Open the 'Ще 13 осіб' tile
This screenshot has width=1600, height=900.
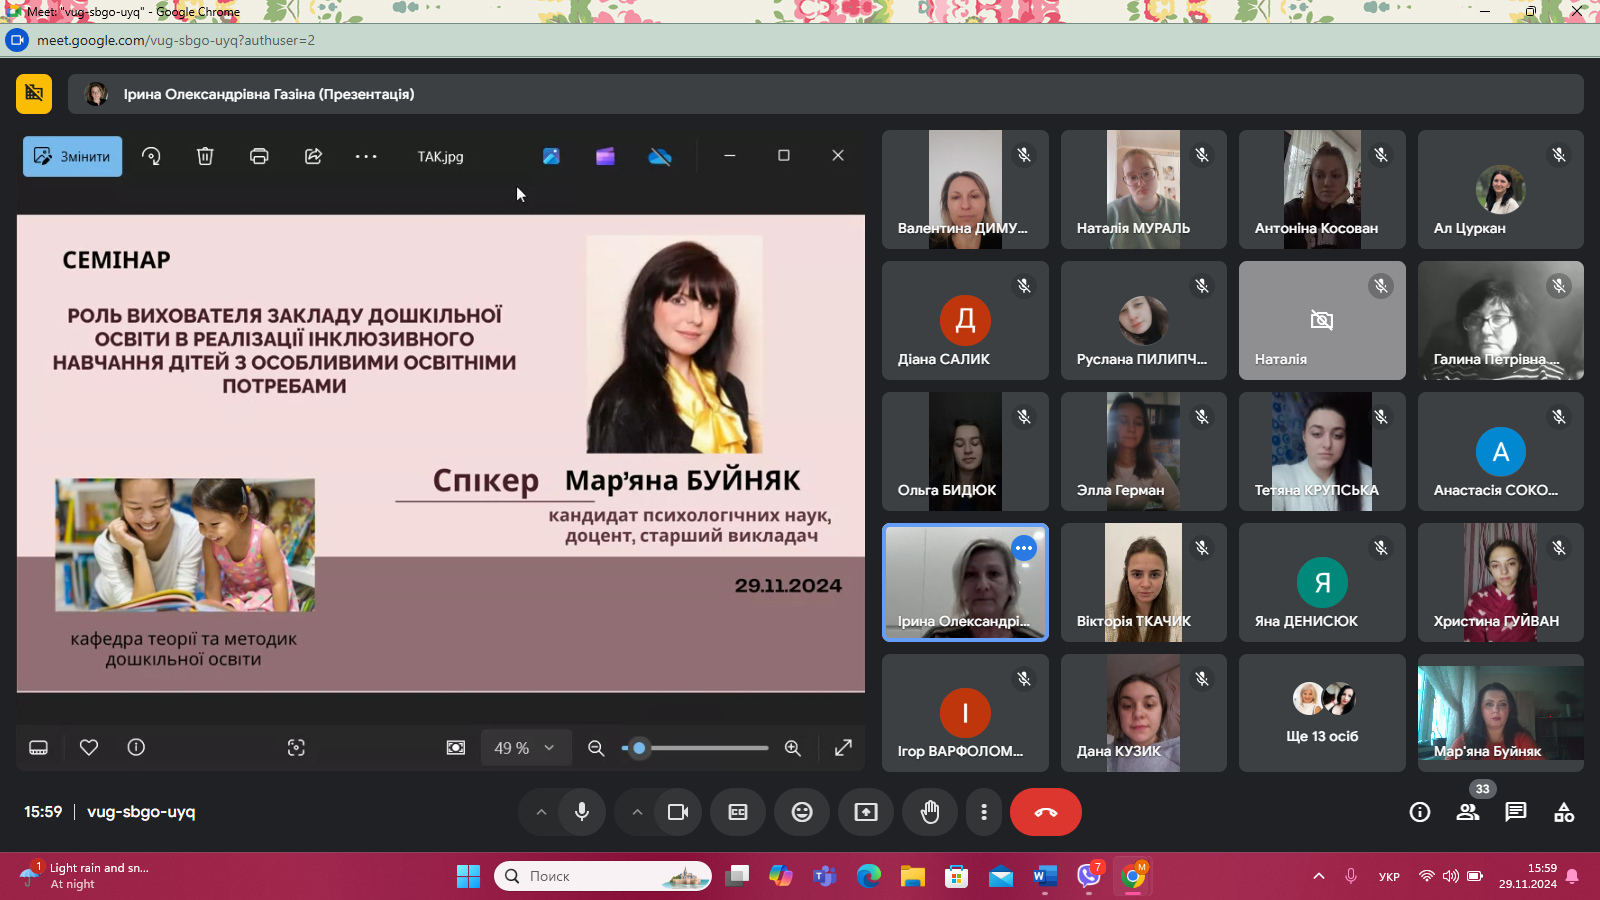1321,713
